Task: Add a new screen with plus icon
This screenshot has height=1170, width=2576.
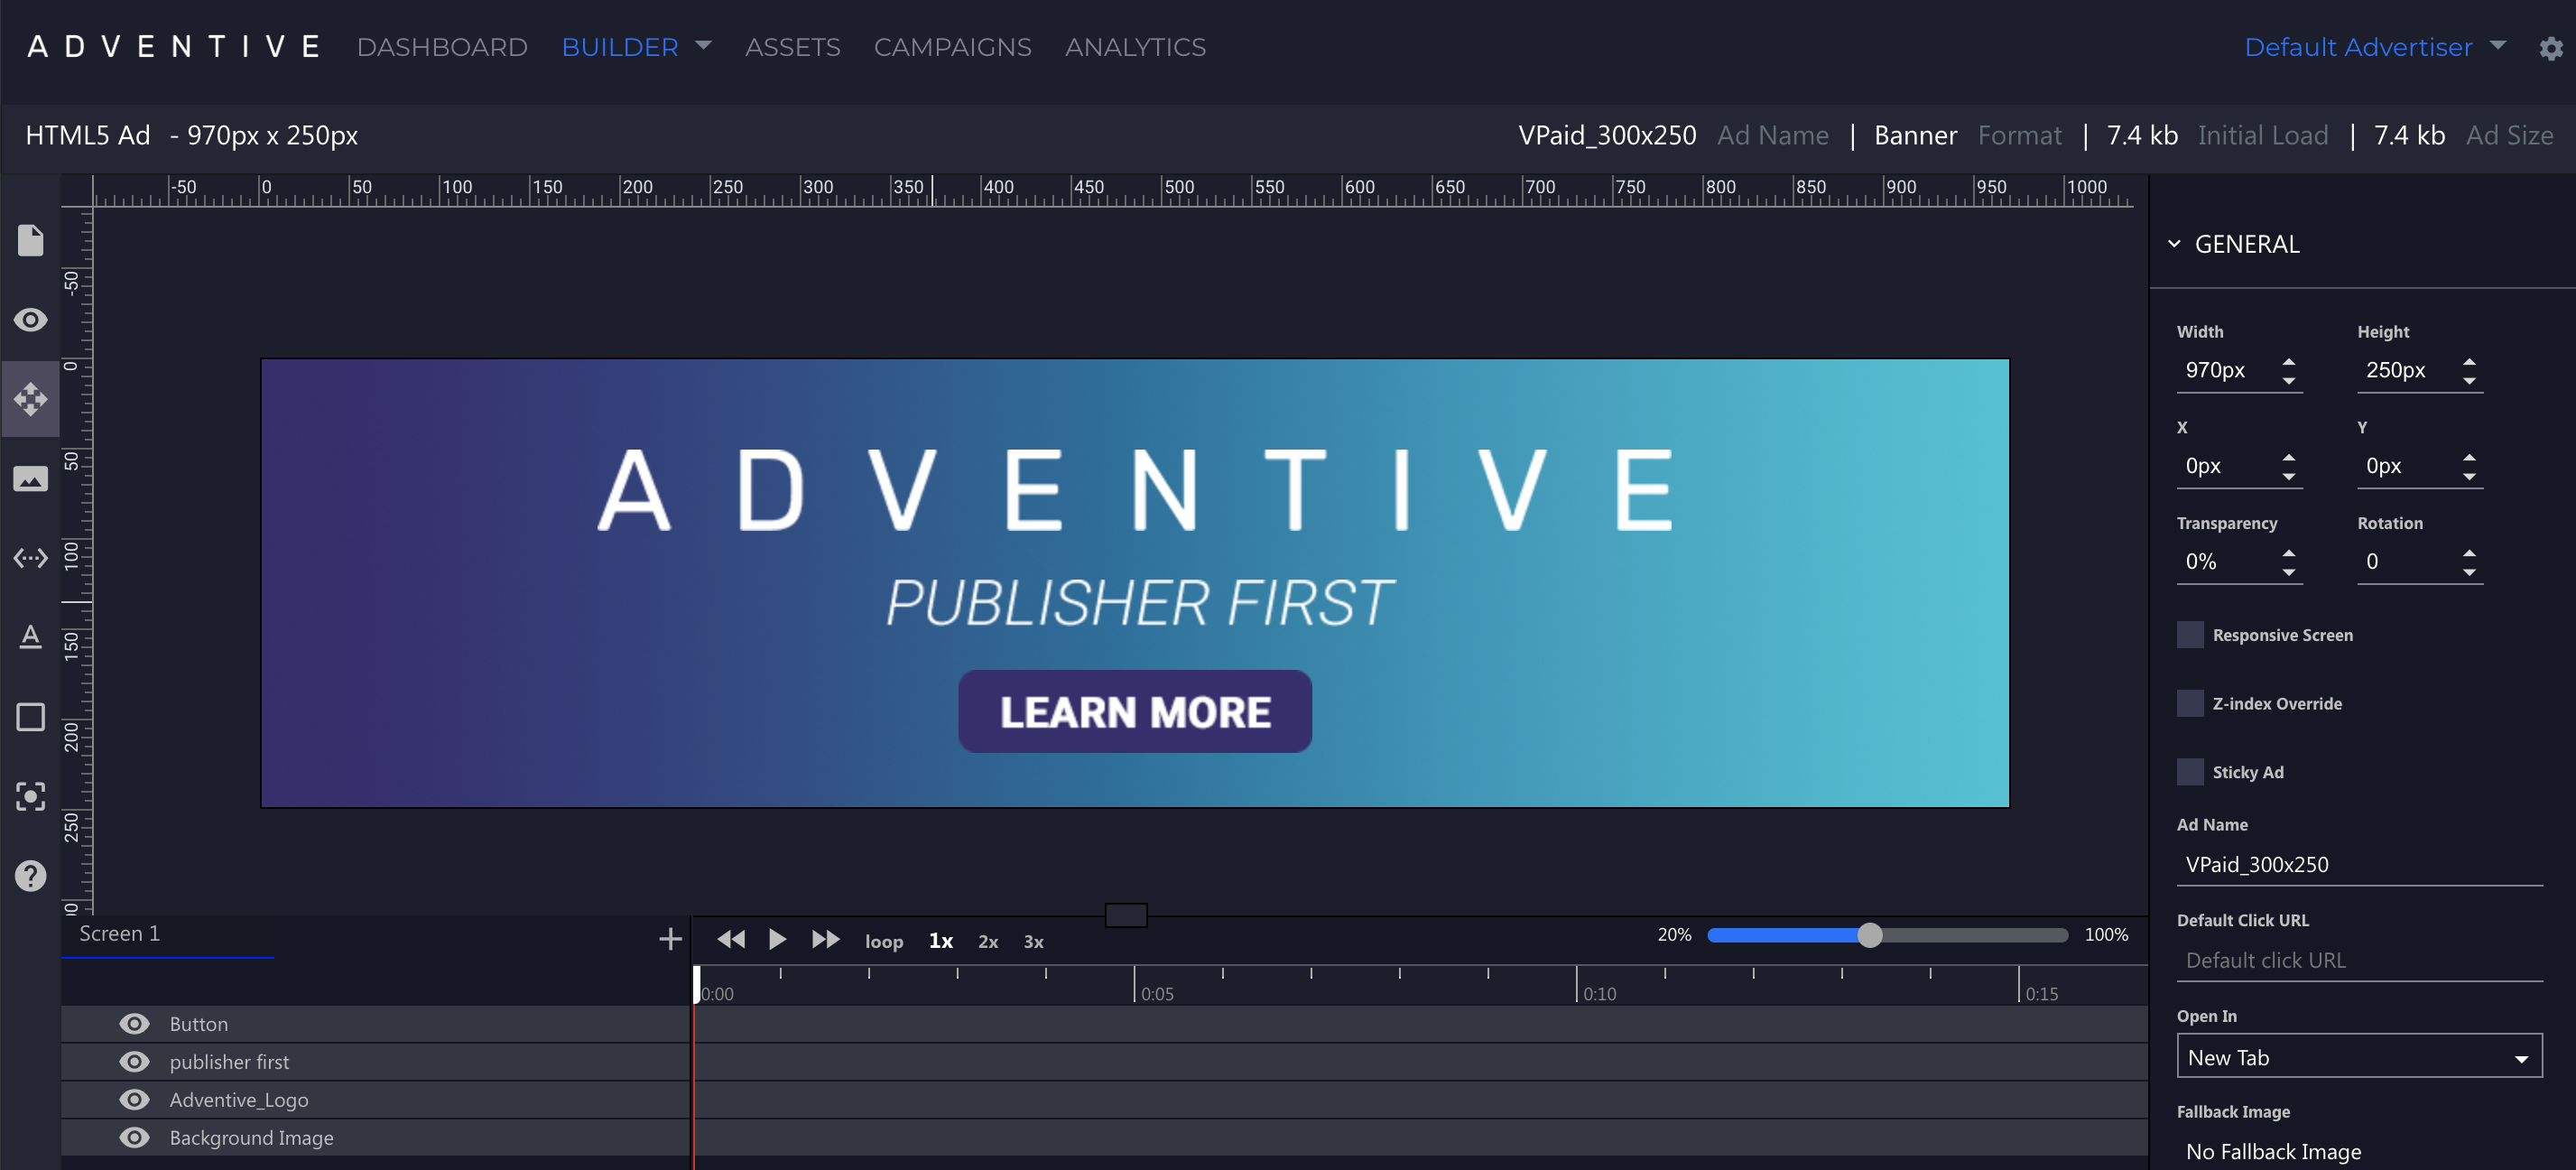Action: pyautogui.click(x=670, y=939)
